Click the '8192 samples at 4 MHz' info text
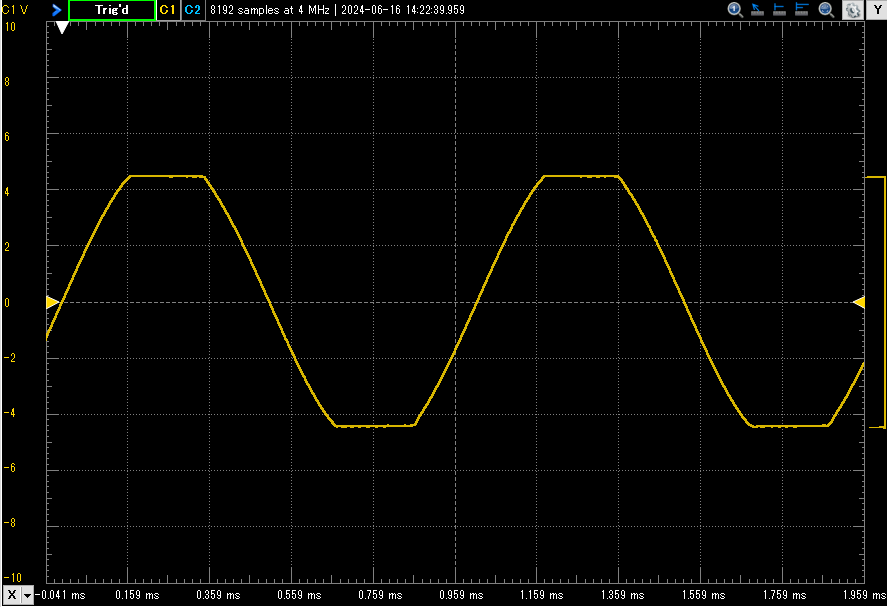The image size is (887, 607). tap(270, 10)
